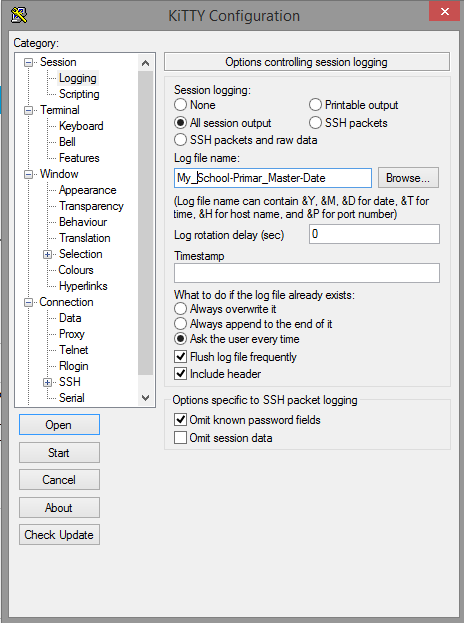
Task: Open the Colours category
Action: (76, 270)
